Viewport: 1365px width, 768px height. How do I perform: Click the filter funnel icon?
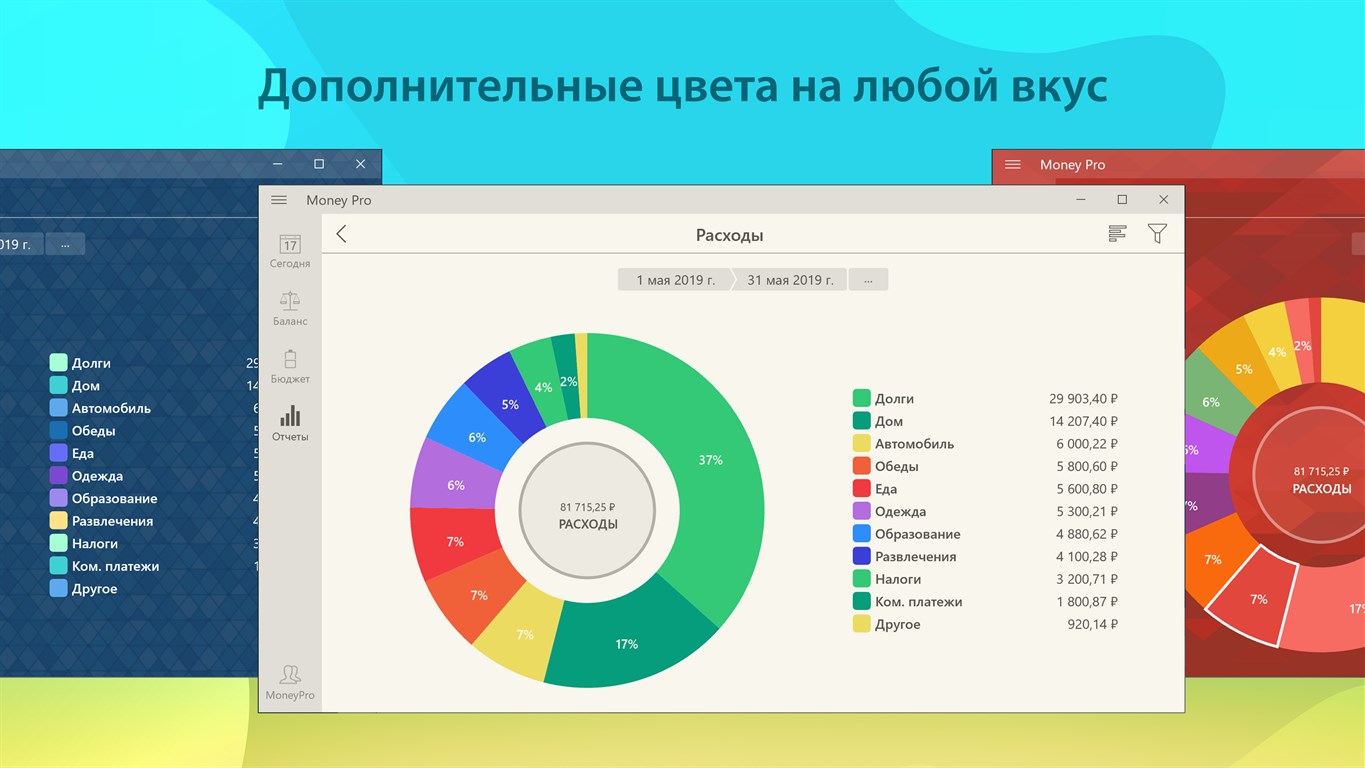pos(1157,234)
